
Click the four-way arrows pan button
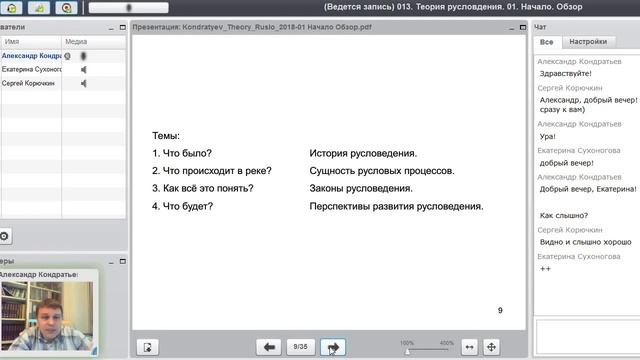tap(491, 347)
